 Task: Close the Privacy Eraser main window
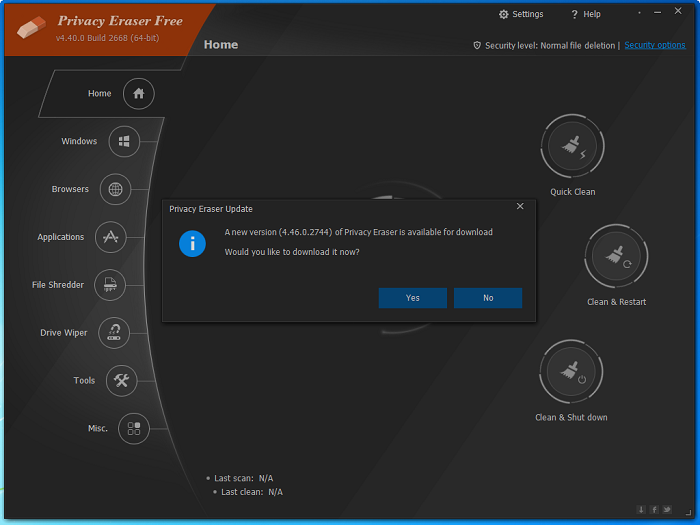[678, 11]
